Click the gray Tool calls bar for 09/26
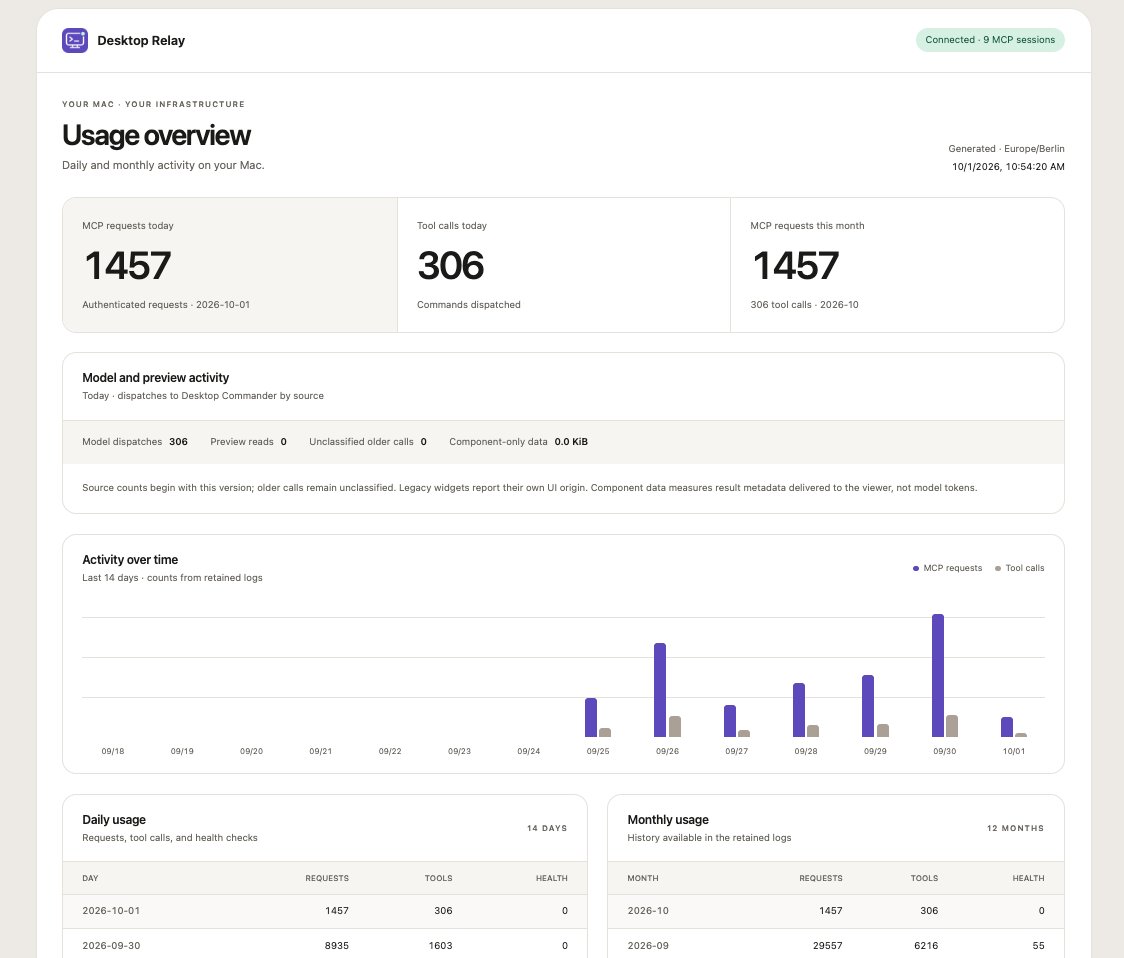The height and width of the screenshot is (958, 1124). pyautogui.click(x=675, y=726)
